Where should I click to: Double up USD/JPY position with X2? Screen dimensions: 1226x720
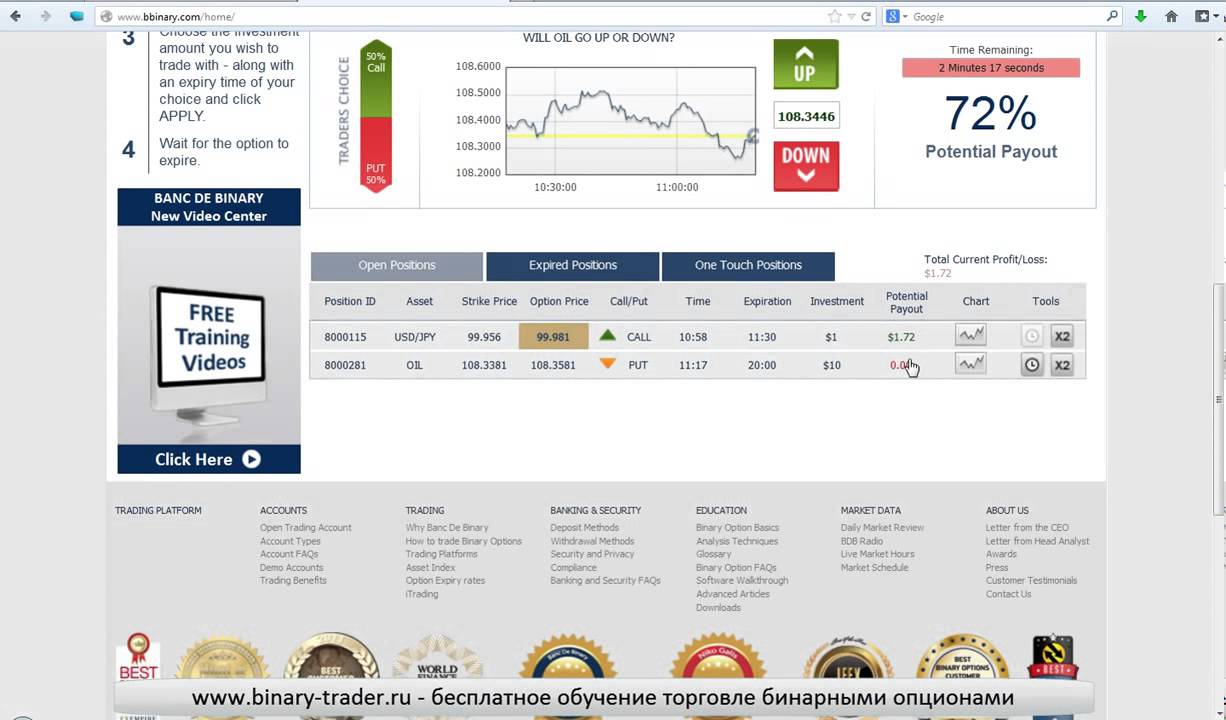pos(1062,337)
